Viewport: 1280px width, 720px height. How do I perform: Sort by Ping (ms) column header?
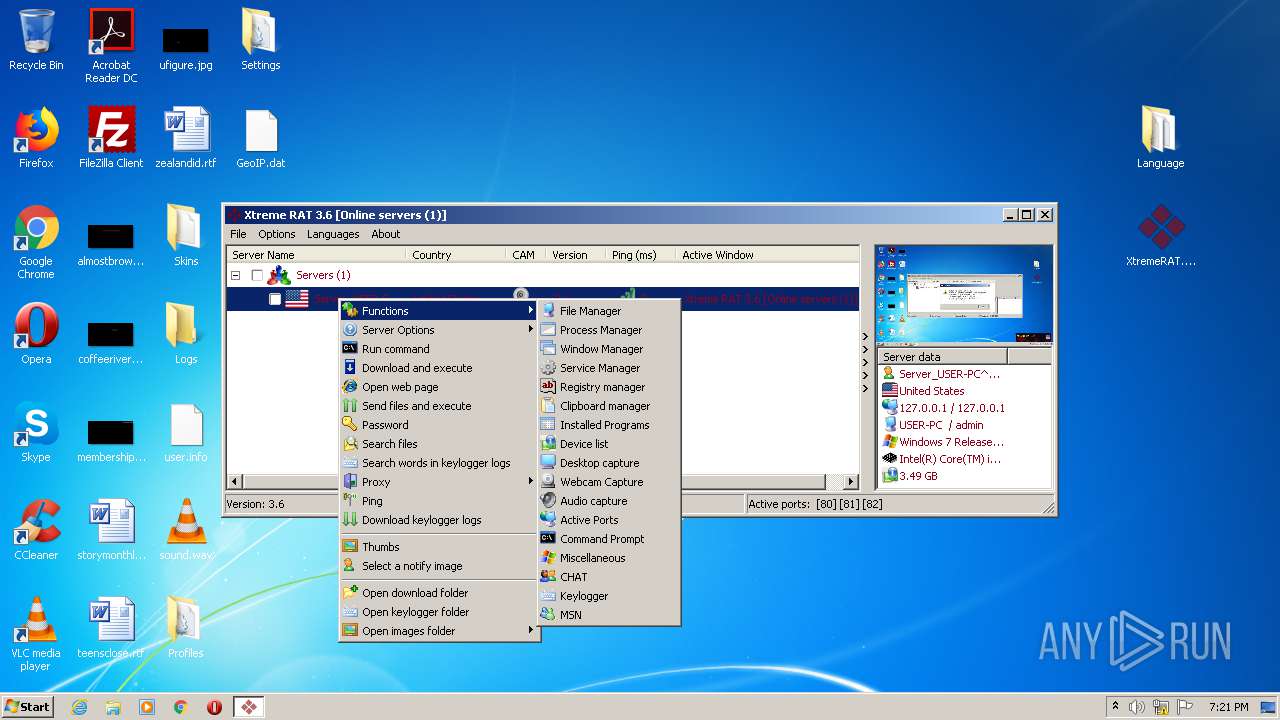640,255
